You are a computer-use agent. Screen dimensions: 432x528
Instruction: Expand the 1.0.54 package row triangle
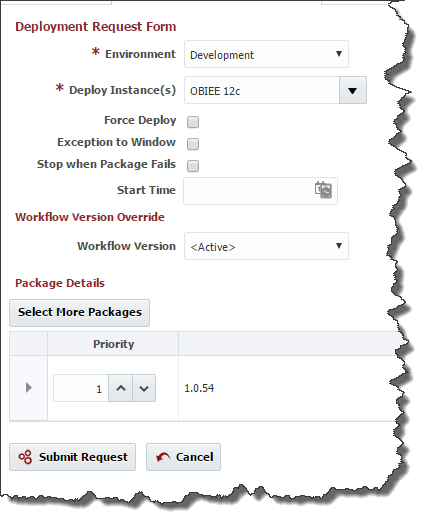(x=29, y=388)
